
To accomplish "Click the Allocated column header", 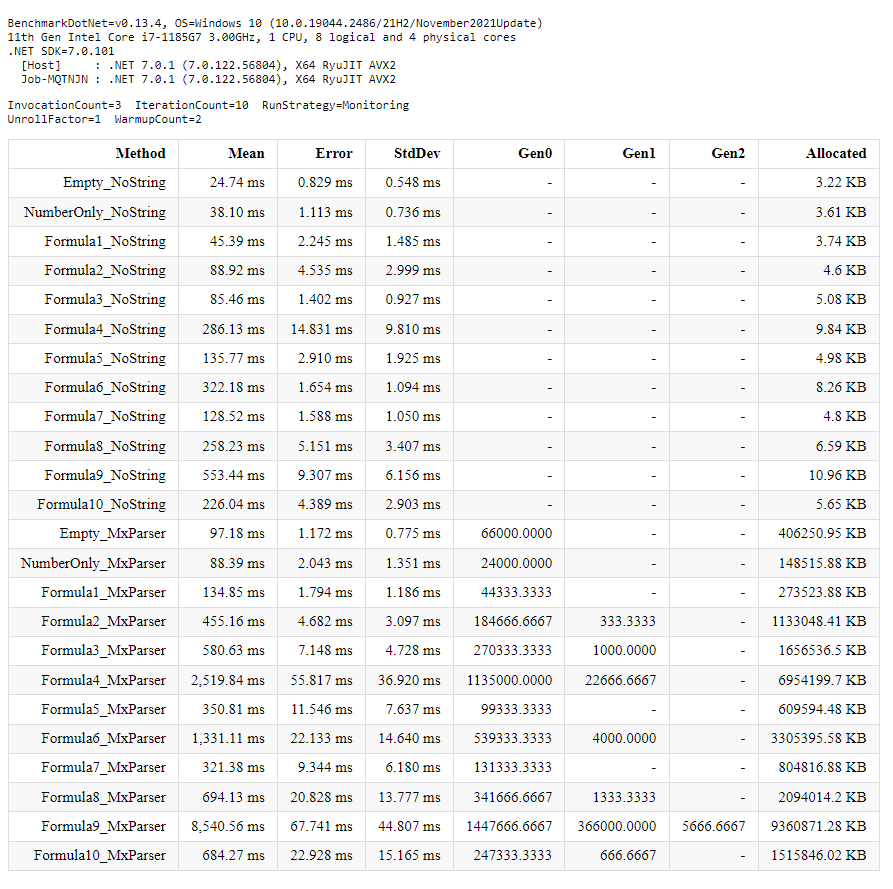I will click(x=835, y=153).
